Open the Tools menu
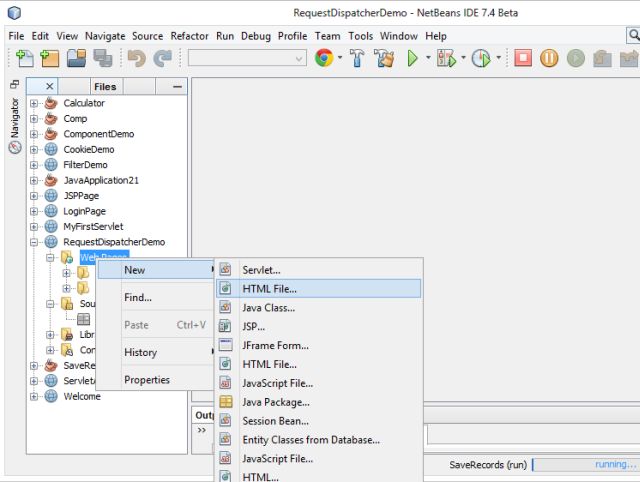640x482 pixels. pyautogui.click(x=360, y=36)
